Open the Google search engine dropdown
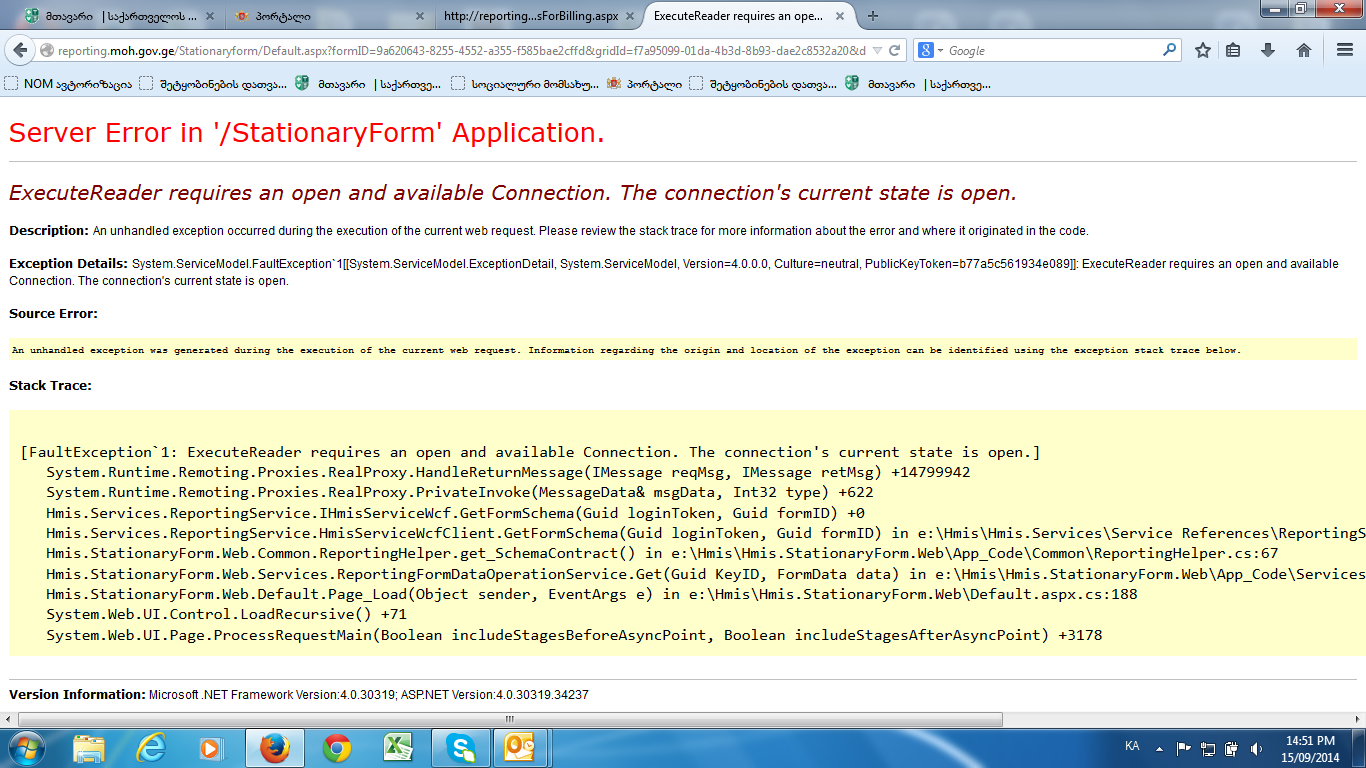1366x768 pixels. point(930,50)
